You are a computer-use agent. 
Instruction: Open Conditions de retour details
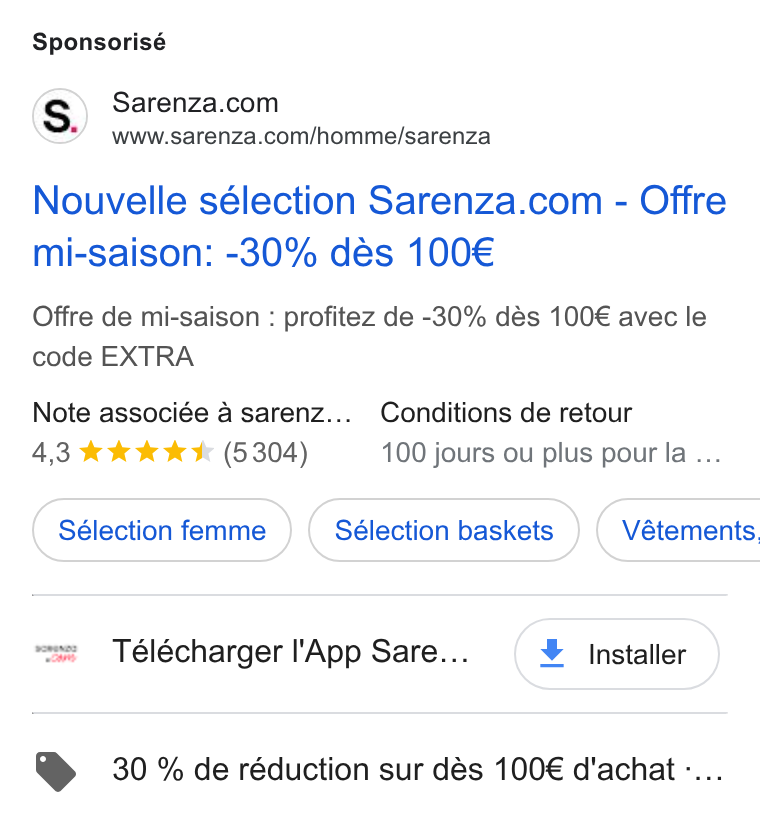[x=506, y=413]
